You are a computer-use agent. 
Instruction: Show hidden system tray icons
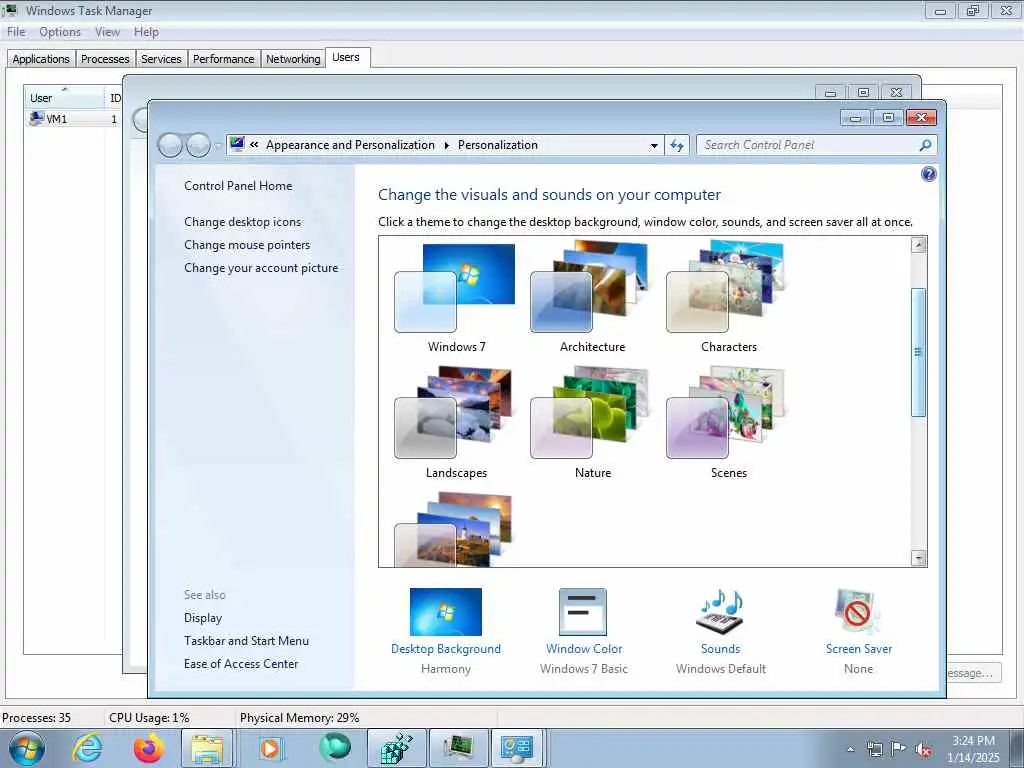click(x=850, y=749)
